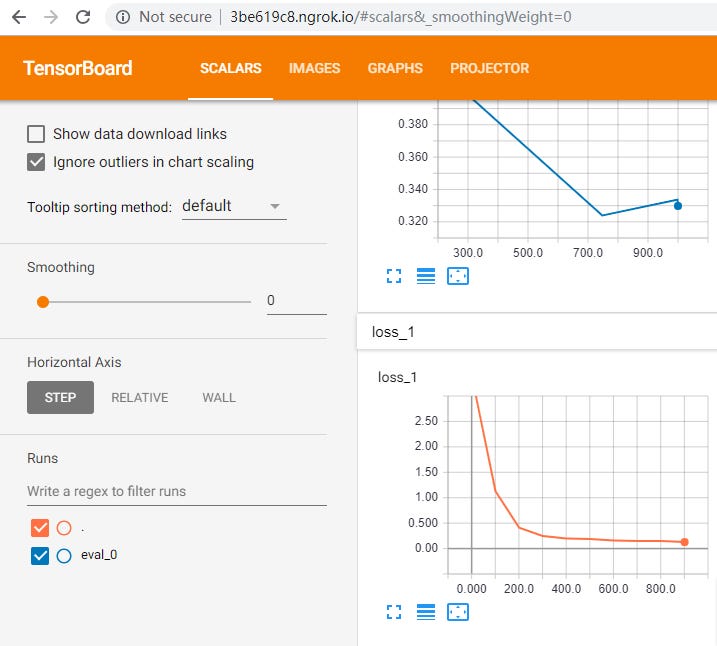The height and width of the screenshot is (646, 717).
Task: Click the regex filter runs input field
Action: (176, 491)
